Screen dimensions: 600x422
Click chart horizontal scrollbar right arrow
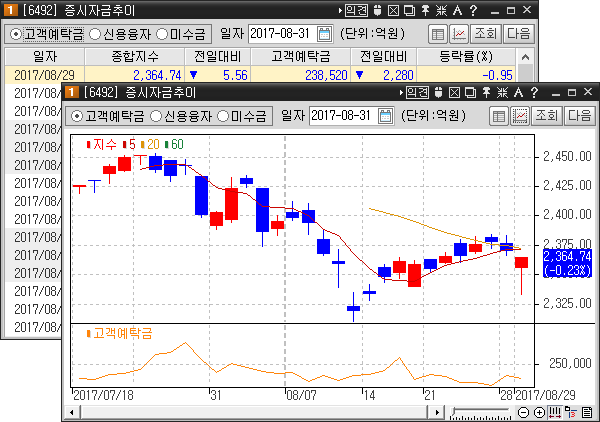[437, 412]
